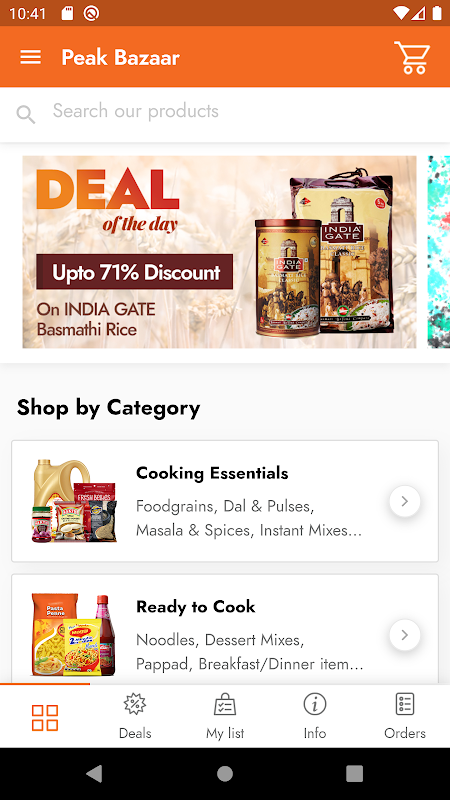
Task: Open the My list bag icon
Action: tap(225, 704)
